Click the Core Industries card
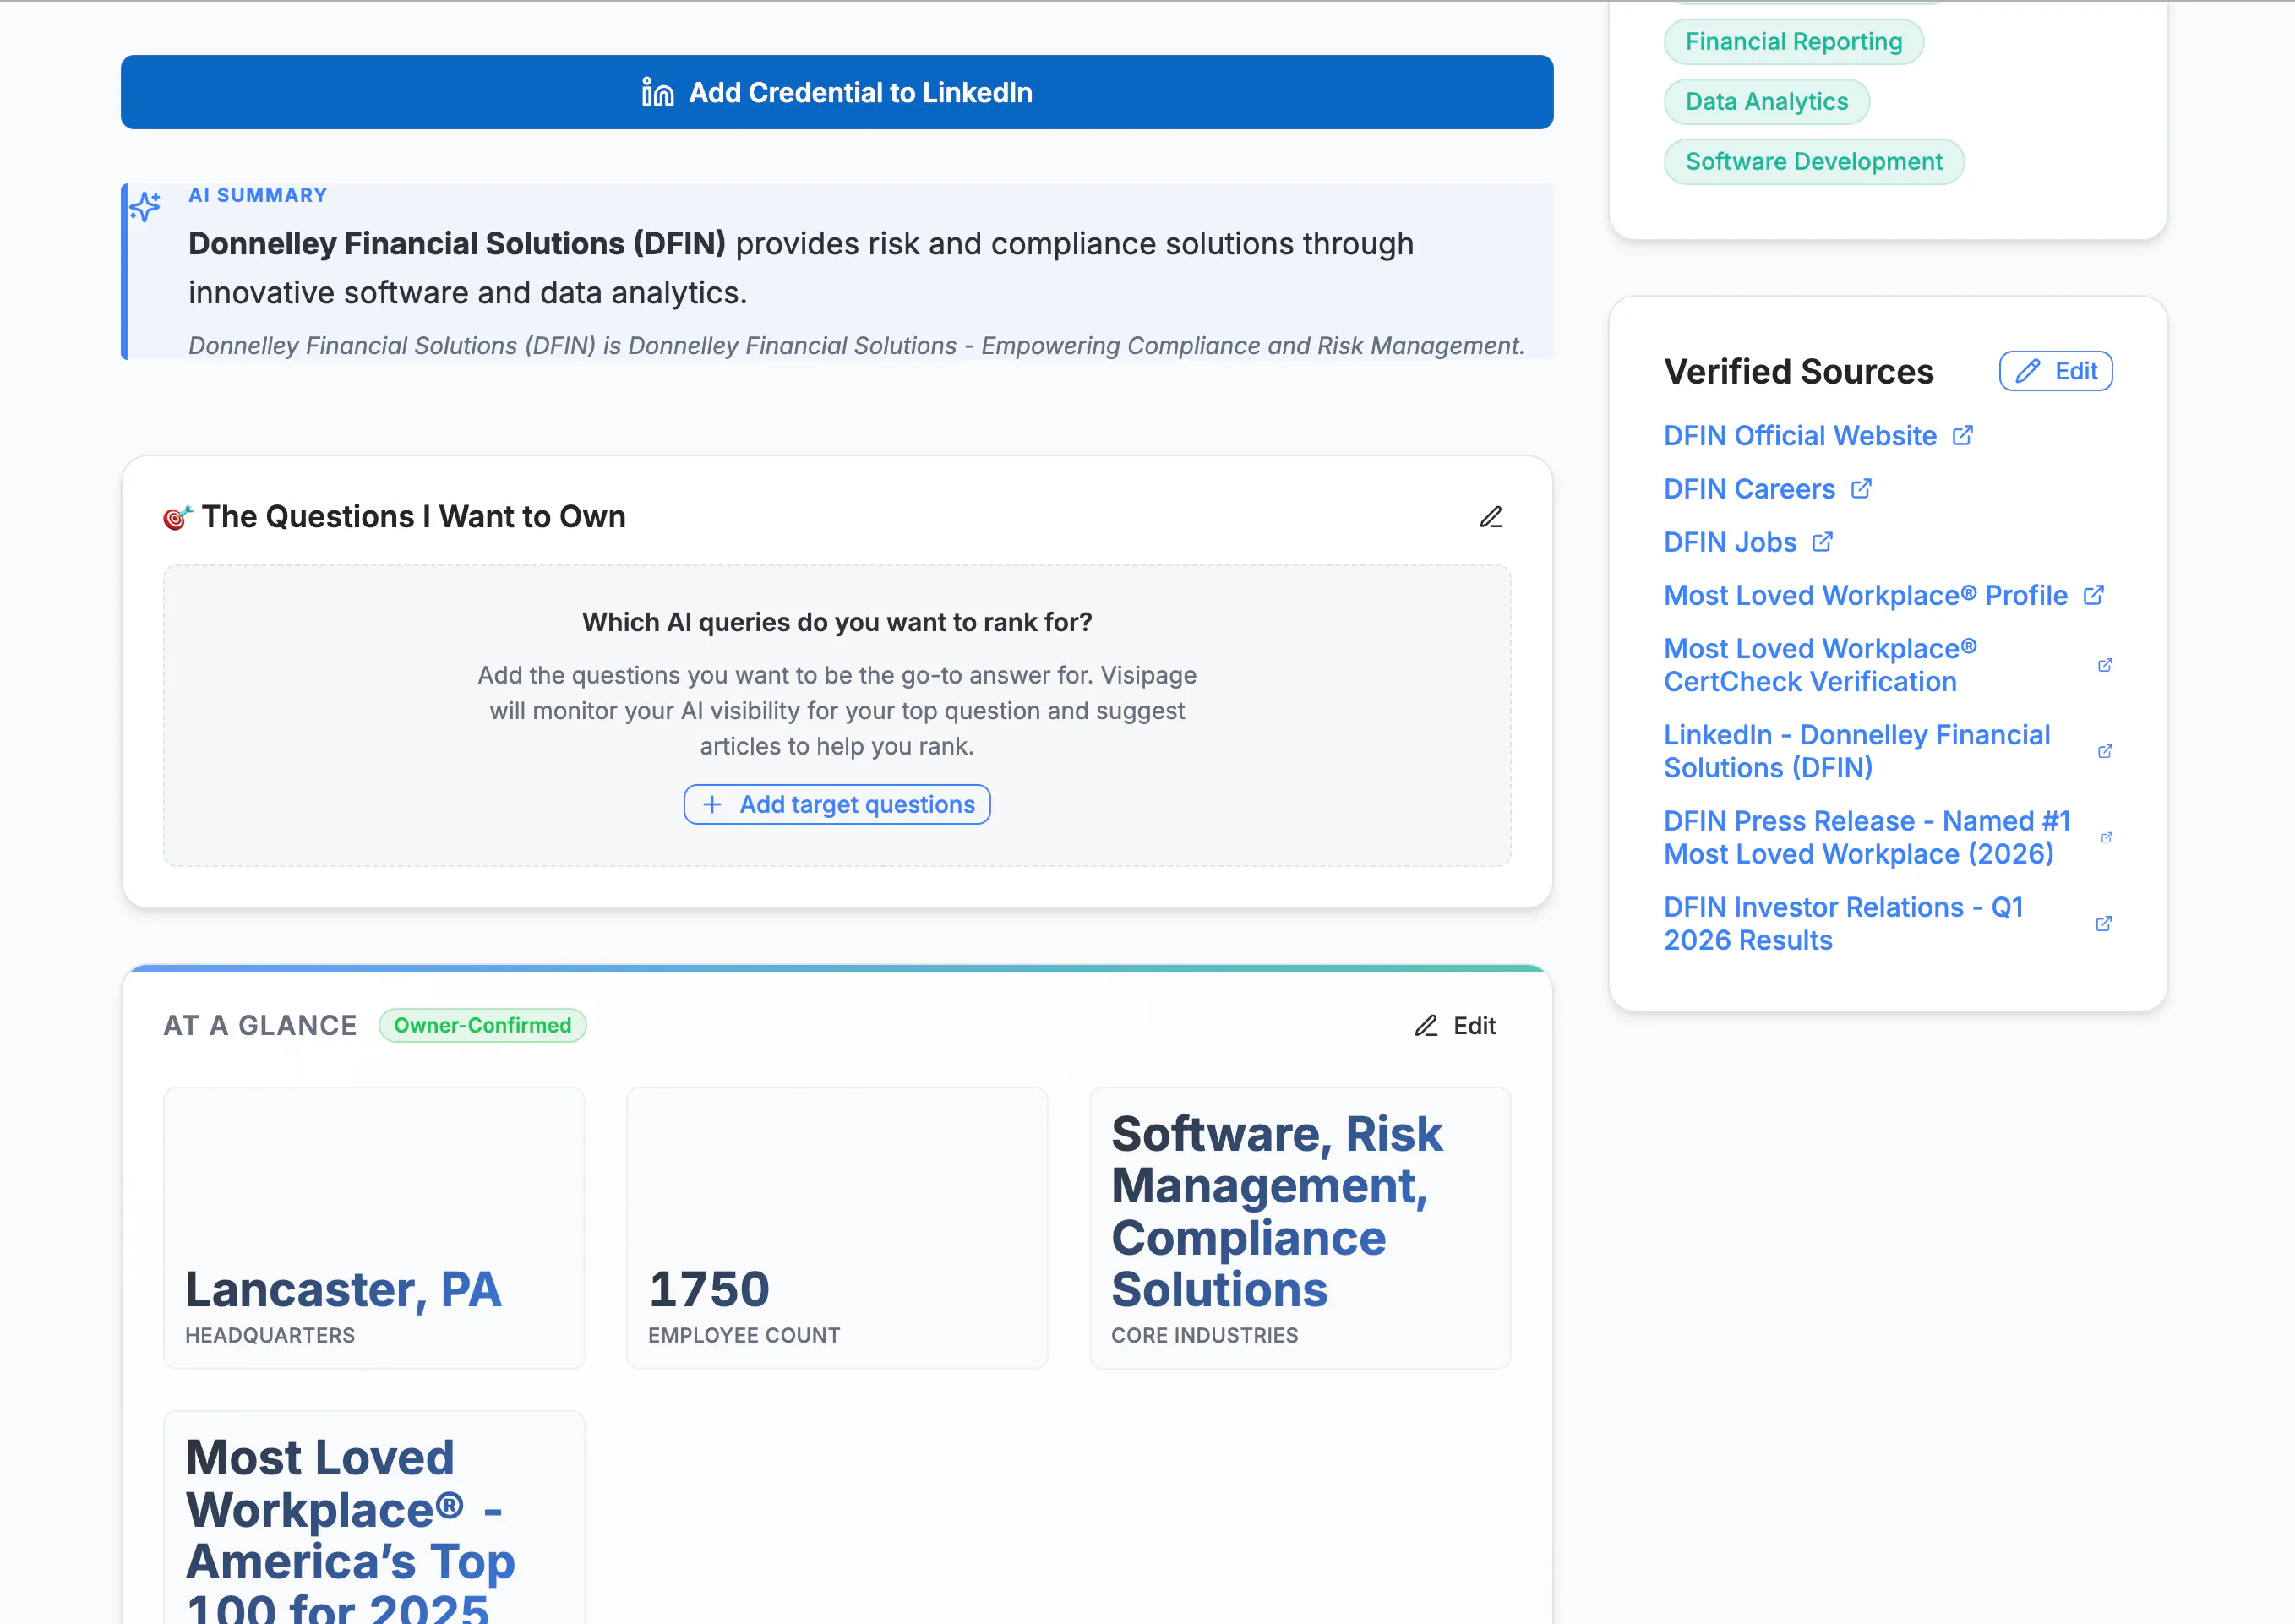The image size is (2295, 1624). 1300,1228
